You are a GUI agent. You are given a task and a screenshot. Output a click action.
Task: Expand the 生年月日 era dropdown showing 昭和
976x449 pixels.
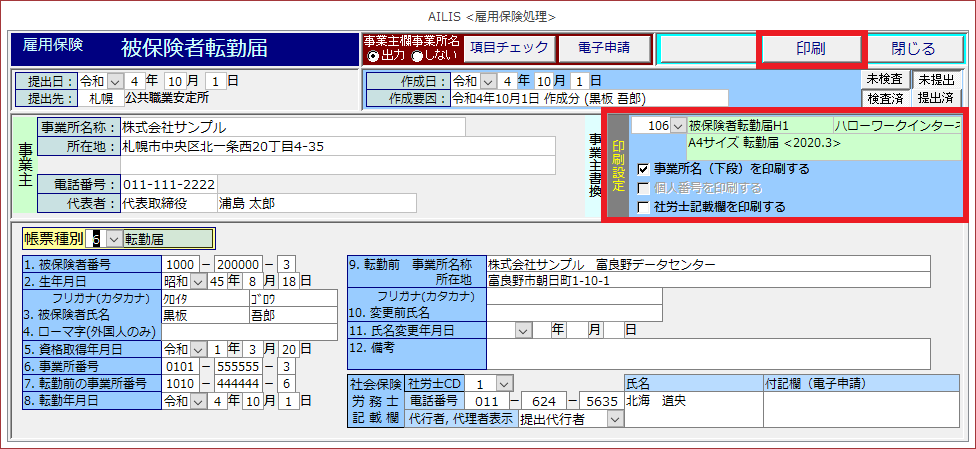tap(198, 281)
